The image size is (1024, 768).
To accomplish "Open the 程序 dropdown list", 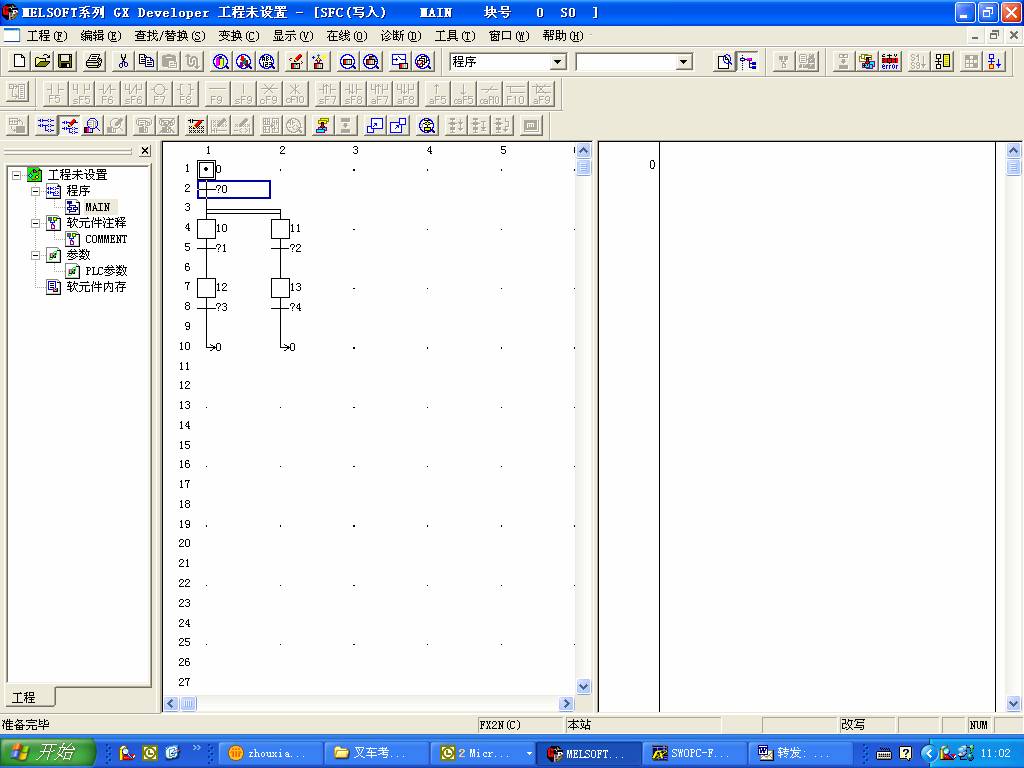I will [x=557, y=61].
